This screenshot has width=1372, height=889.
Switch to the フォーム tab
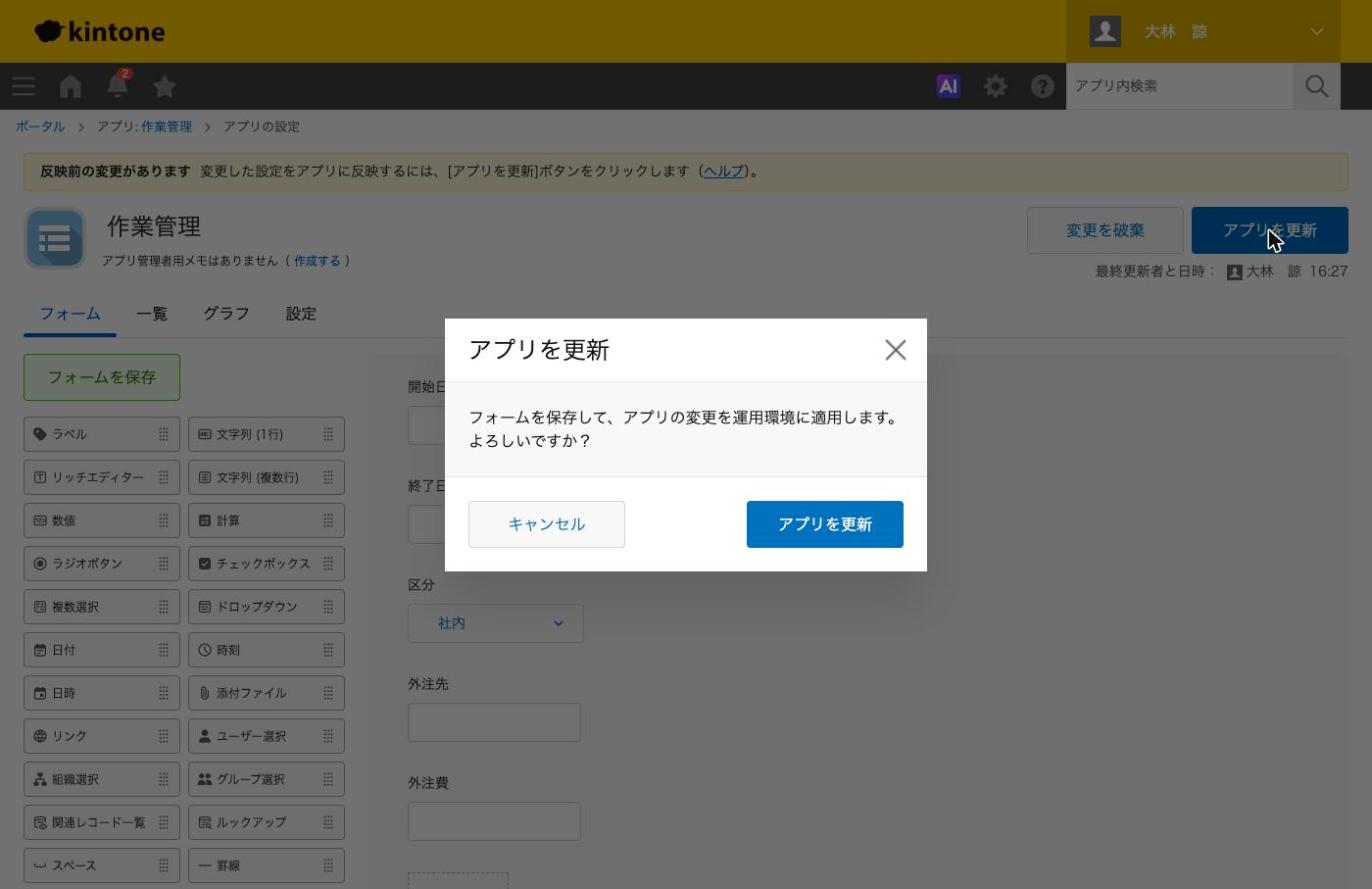[70, 314]
